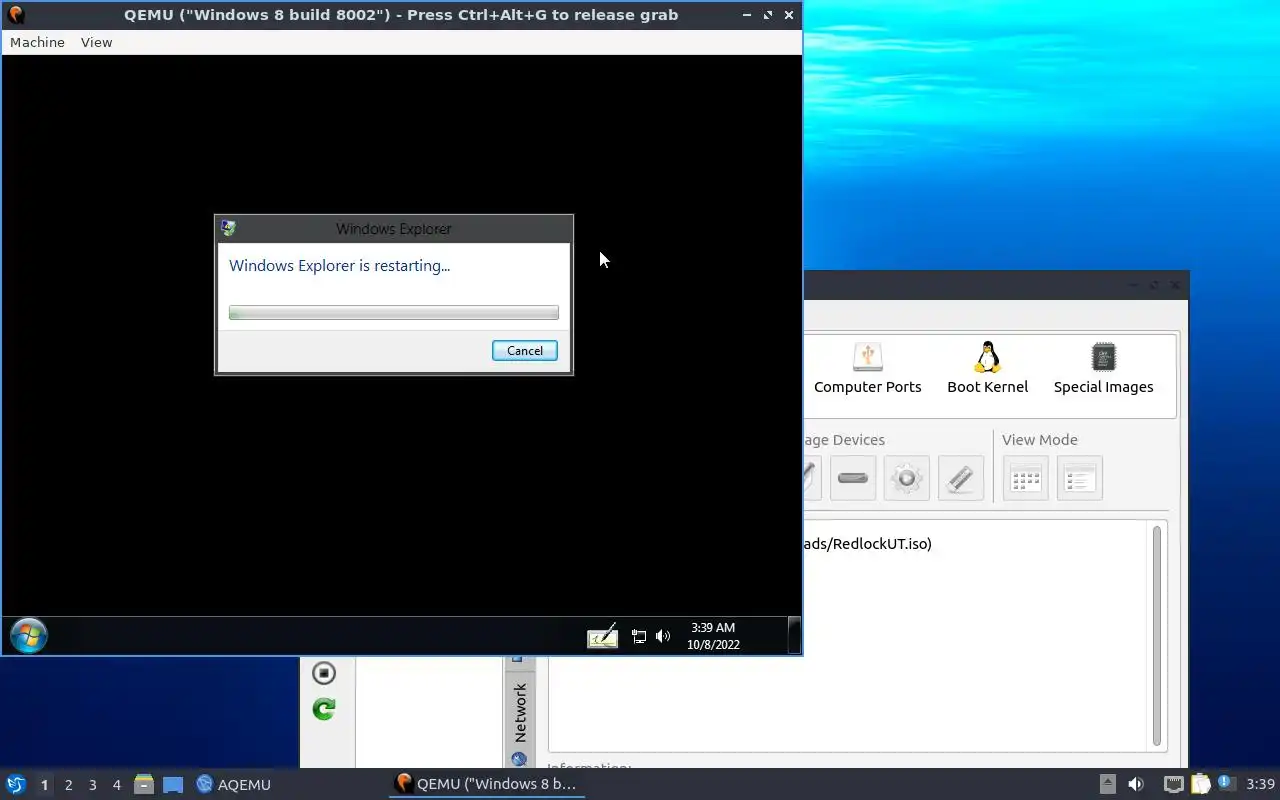
Task: Click the Windows guest volume speaker icon
Action: pos(663,636)
